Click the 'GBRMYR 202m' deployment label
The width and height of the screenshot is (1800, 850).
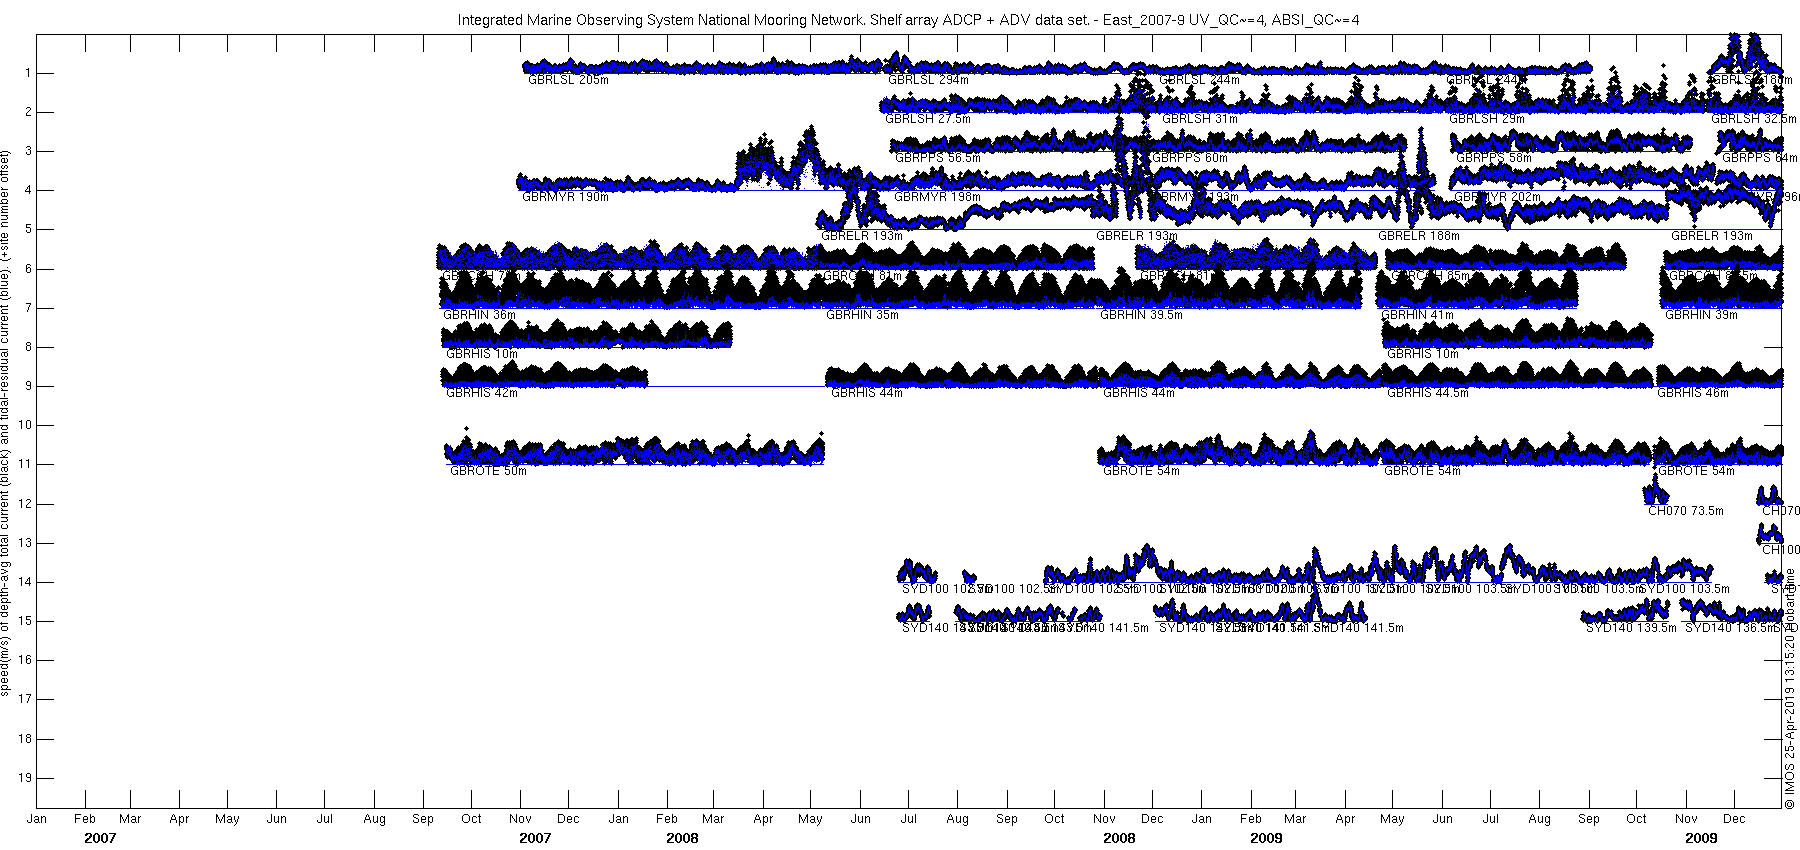[x=1497, y=197]
